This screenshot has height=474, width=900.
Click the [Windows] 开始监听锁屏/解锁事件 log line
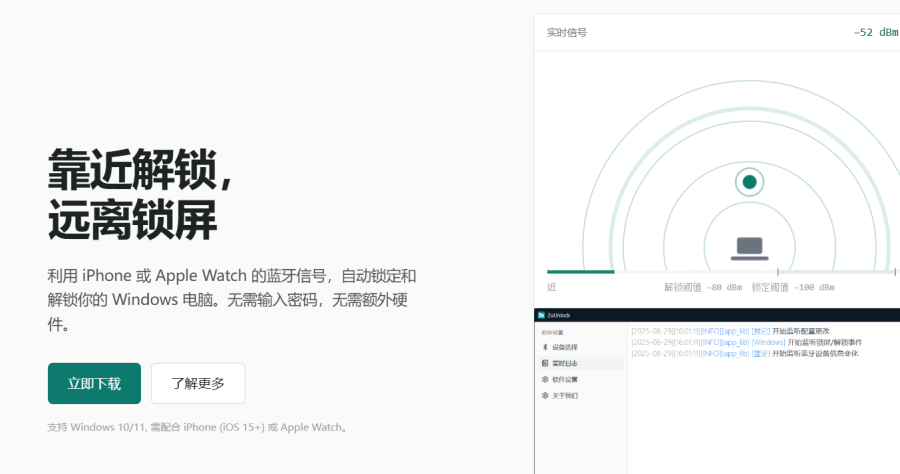(746, 342)
